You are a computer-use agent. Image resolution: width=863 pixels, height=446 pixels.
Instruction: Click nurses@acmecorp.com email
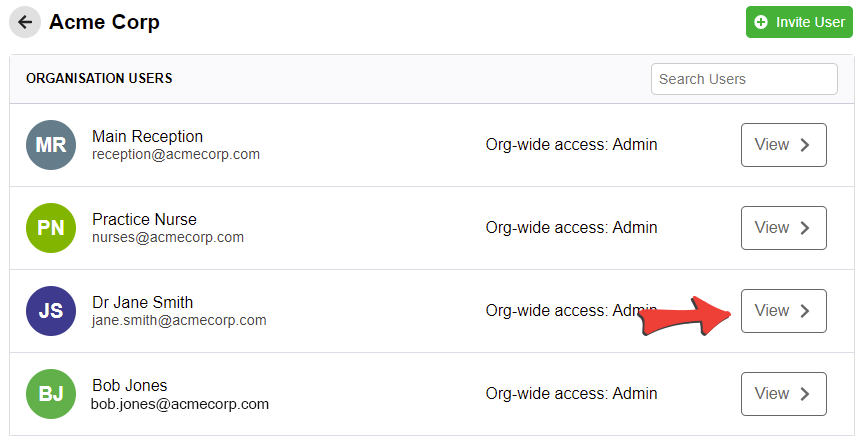tap(168, 237)
